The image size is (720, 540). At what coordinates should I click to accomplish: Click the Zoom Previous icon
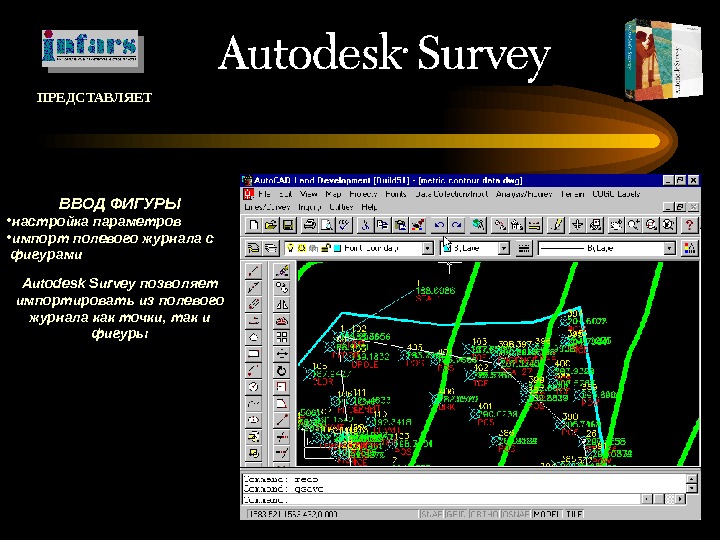click(668, 225)
